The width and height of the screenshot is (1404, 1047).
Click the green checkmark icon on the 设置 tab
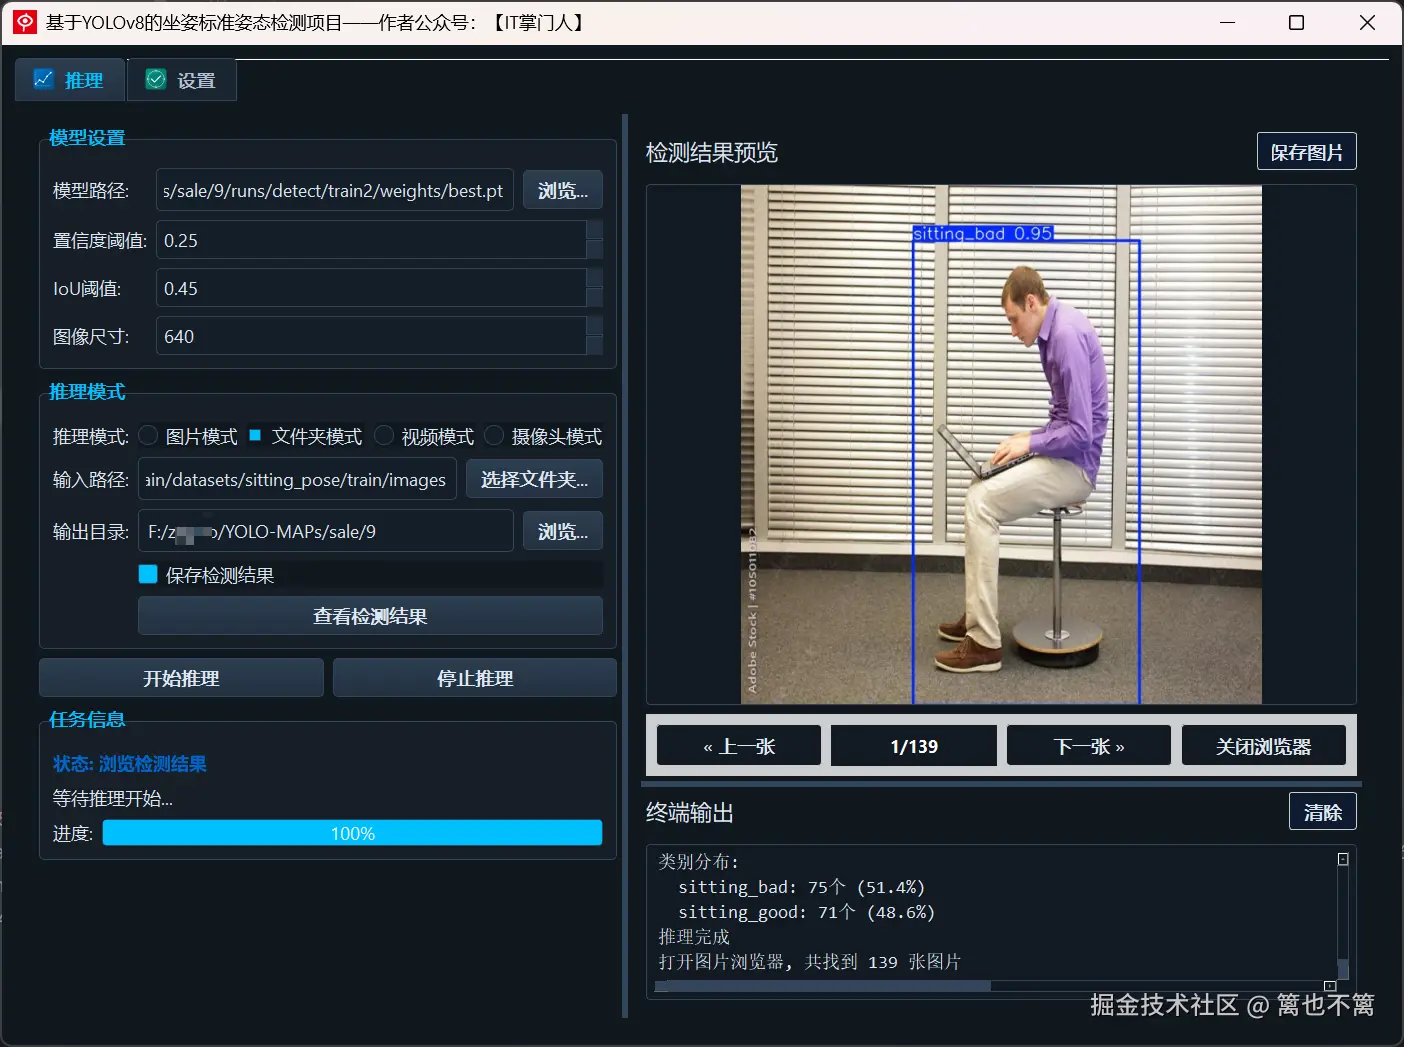tap(156, 78)
